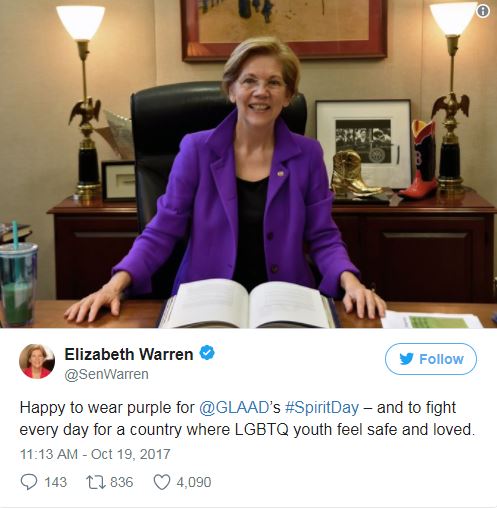497x509 pixels.
Task: Visit the @SenWarren handle
Action: [x=106, y=374]
